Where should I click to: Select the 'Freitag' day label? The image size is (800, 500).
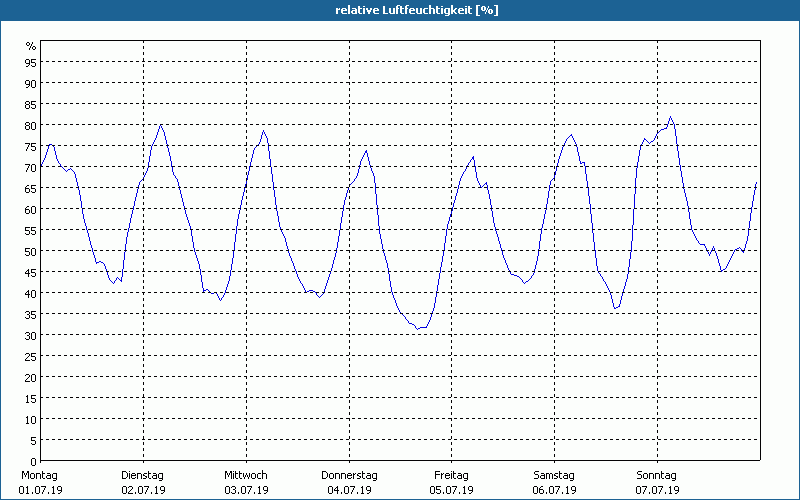(x=451, y=475)
